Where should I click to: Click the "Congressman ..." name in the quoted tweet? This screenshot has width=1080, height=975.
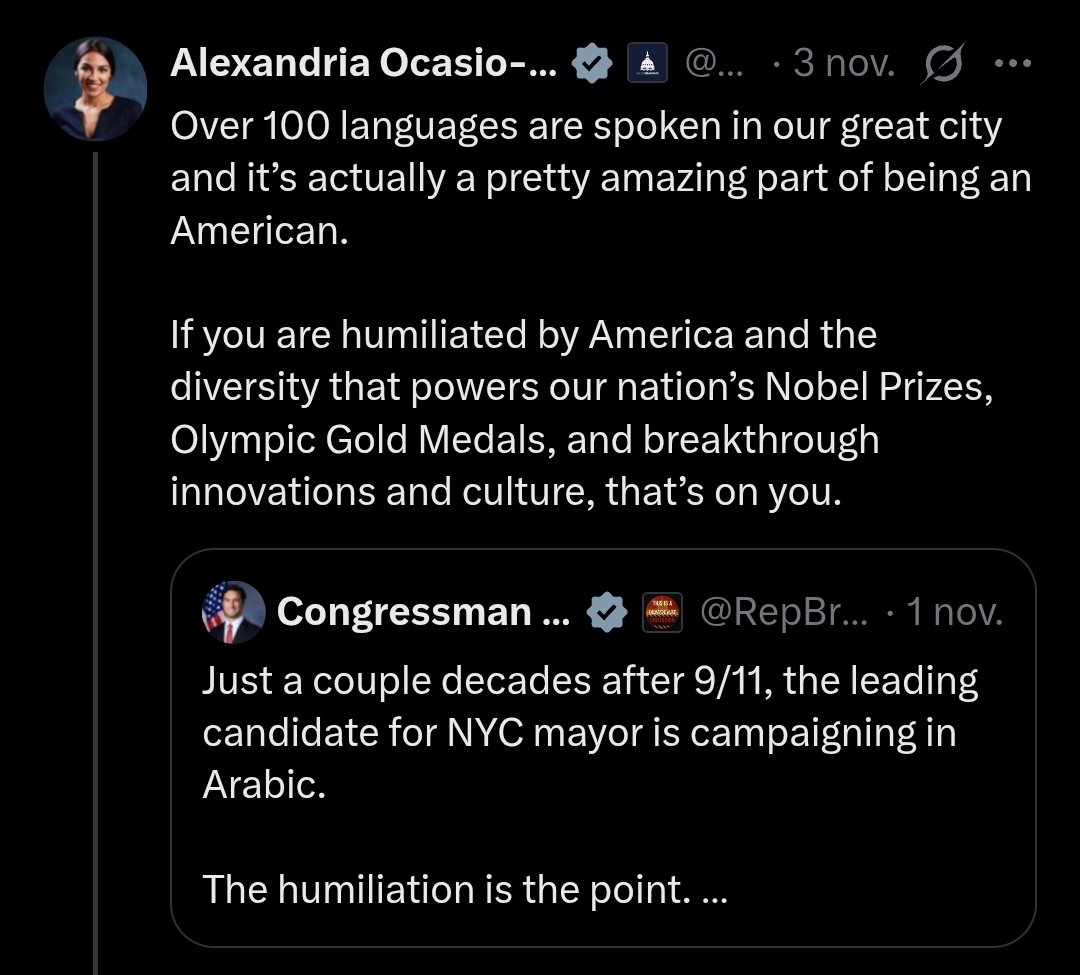(422, 612)
